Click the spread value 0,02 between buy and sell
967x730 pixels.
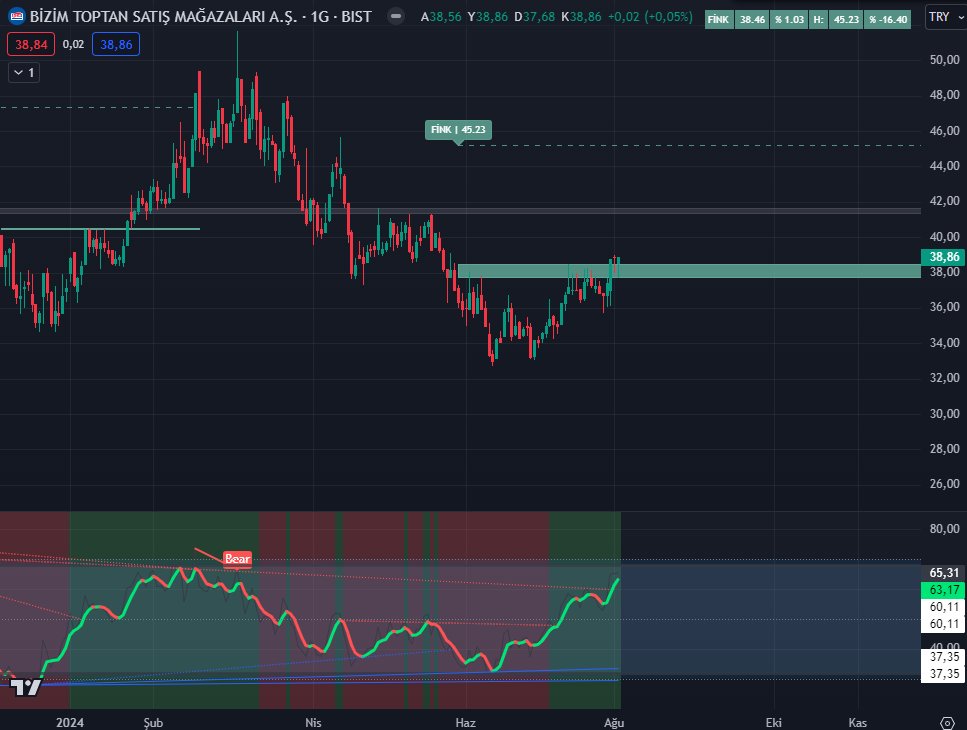tap(73, 44)
